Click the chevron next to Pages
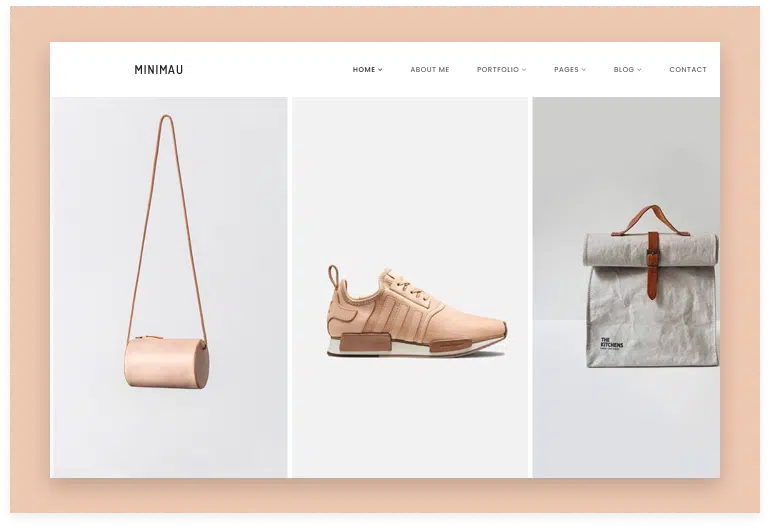 click(x=584, y=70)
